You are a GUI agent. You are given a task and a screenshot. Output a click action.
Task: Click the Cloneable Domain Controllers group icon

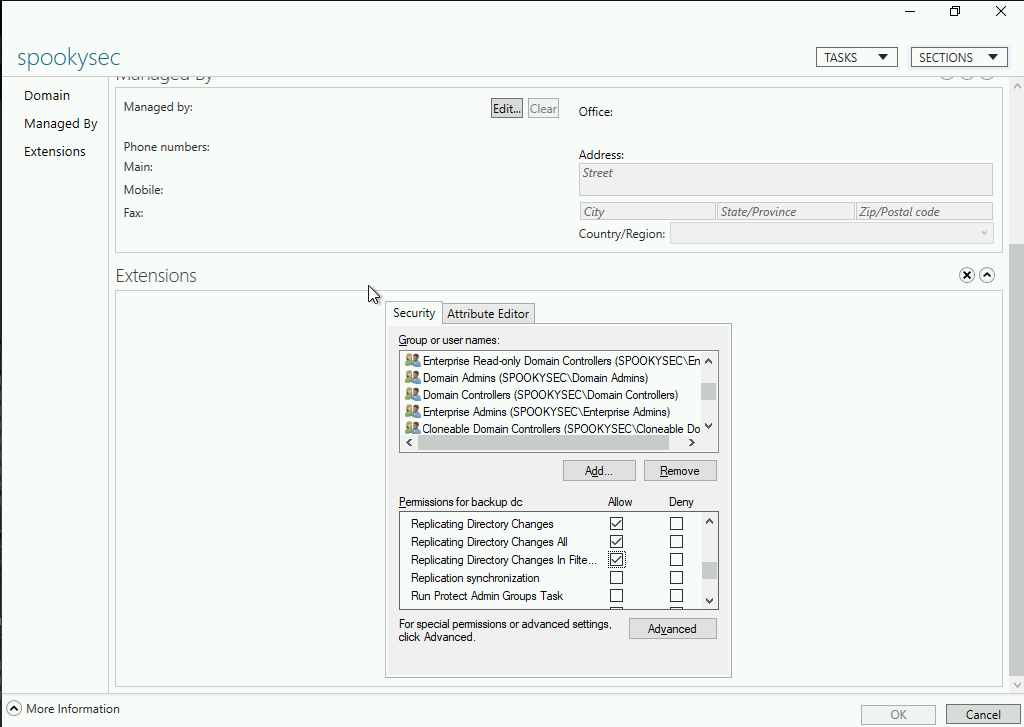click(x=412, y=428)
